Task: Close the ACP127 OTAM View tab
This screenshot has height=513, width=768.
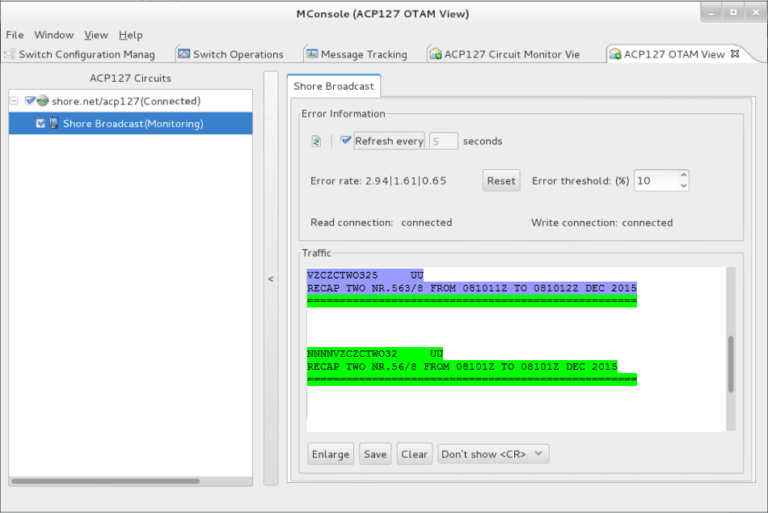Action: tap(735, 53)
